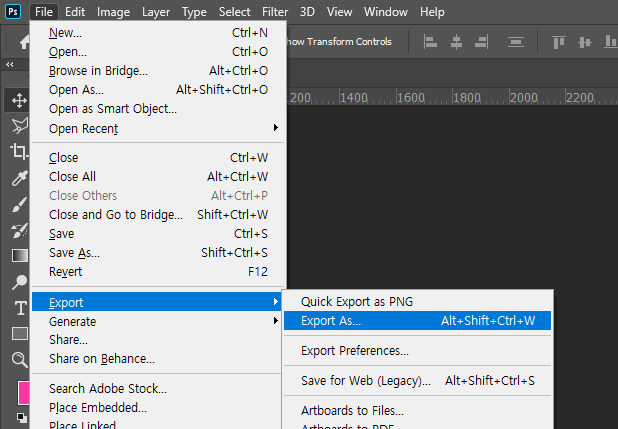Open the Image menu

tap(113, 12)
